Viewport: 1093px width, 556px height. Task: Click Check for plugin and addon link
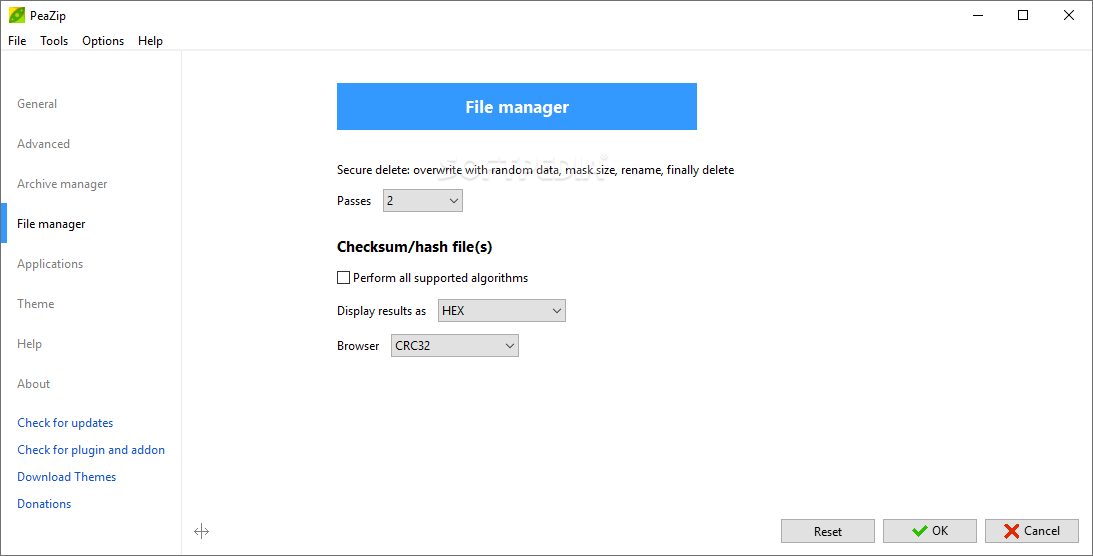(91, 450)
